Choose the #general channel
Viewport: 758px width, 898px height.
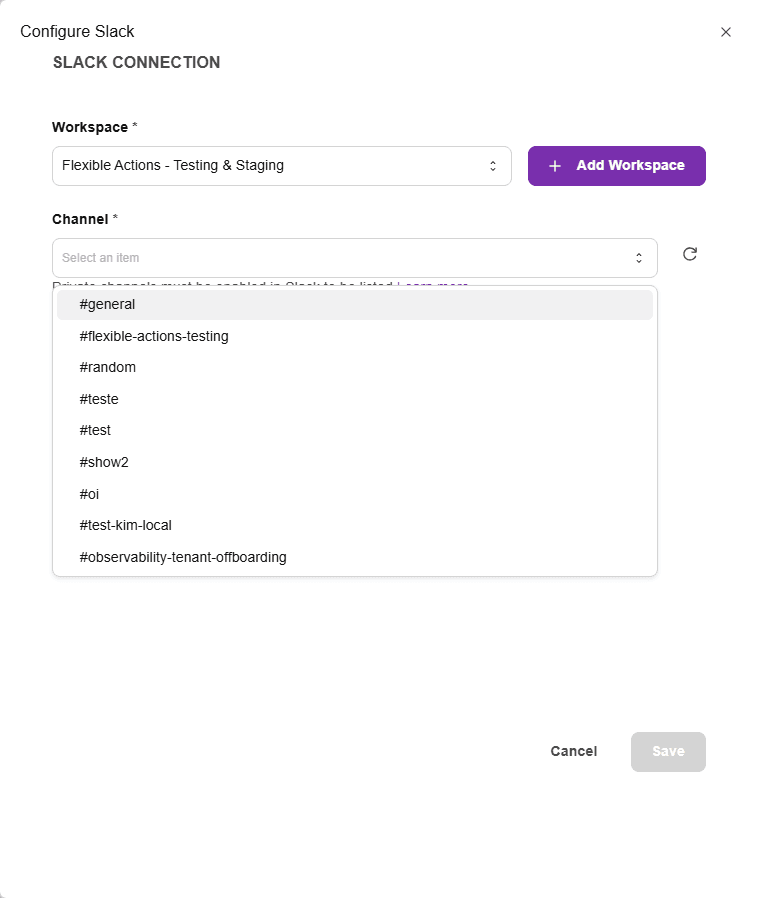[x=354, y=305]
